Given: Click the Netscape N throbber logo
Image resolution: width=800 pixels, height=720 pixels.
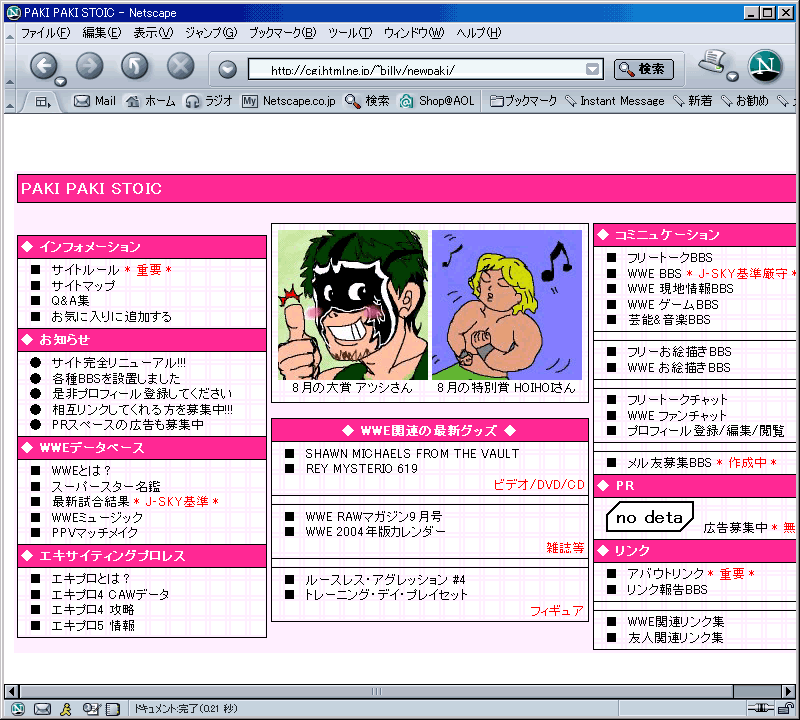Looking at the screenshot, I should coord(765,66).
